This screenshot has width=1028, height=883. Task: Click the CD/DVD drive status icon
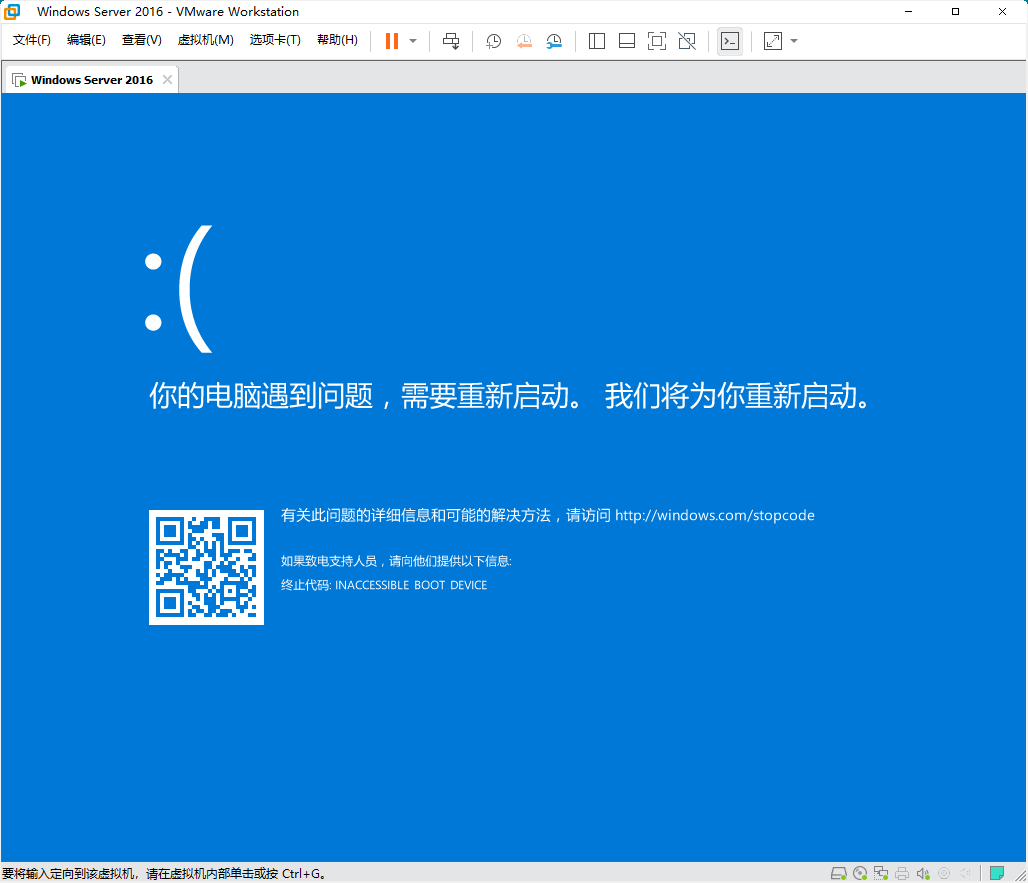pos(861,872)
